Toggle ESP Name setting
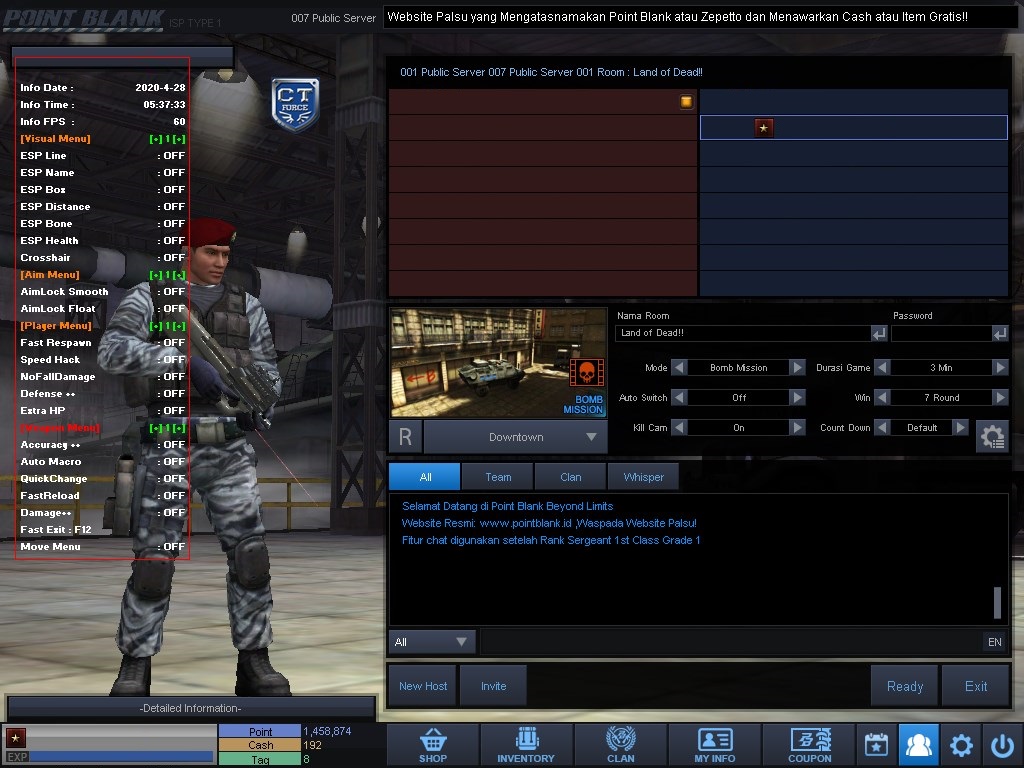Image resolution: width=1024 pixels, height=768 pixels. tap(103, 172)
